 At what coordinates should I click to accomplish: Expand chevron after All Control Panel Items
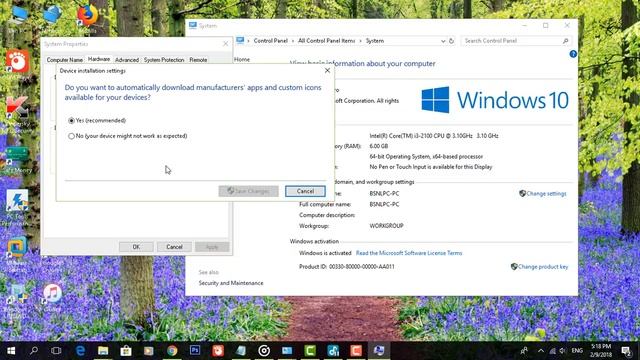(360, 41)
